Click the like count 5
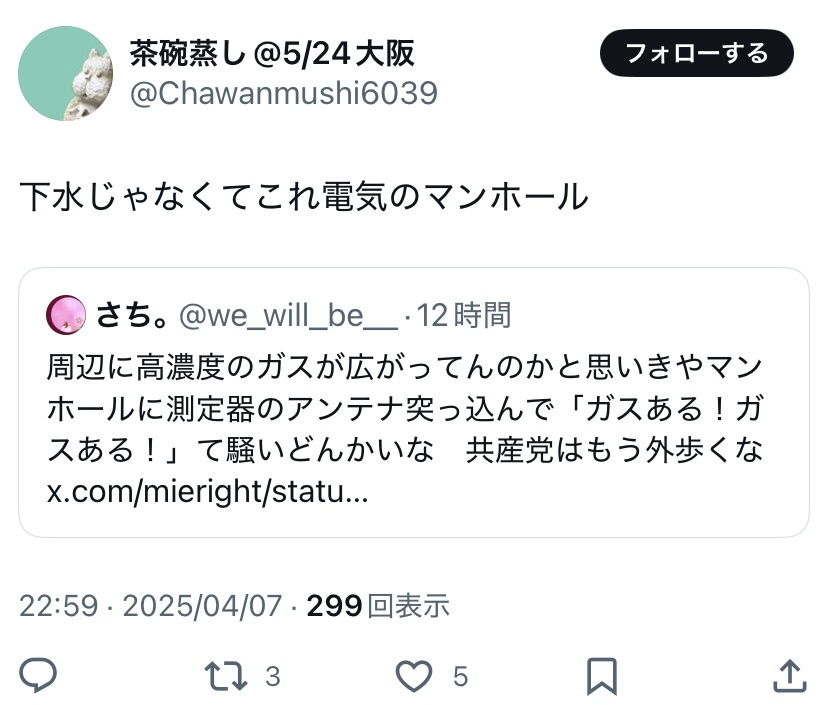 point(460,677)
